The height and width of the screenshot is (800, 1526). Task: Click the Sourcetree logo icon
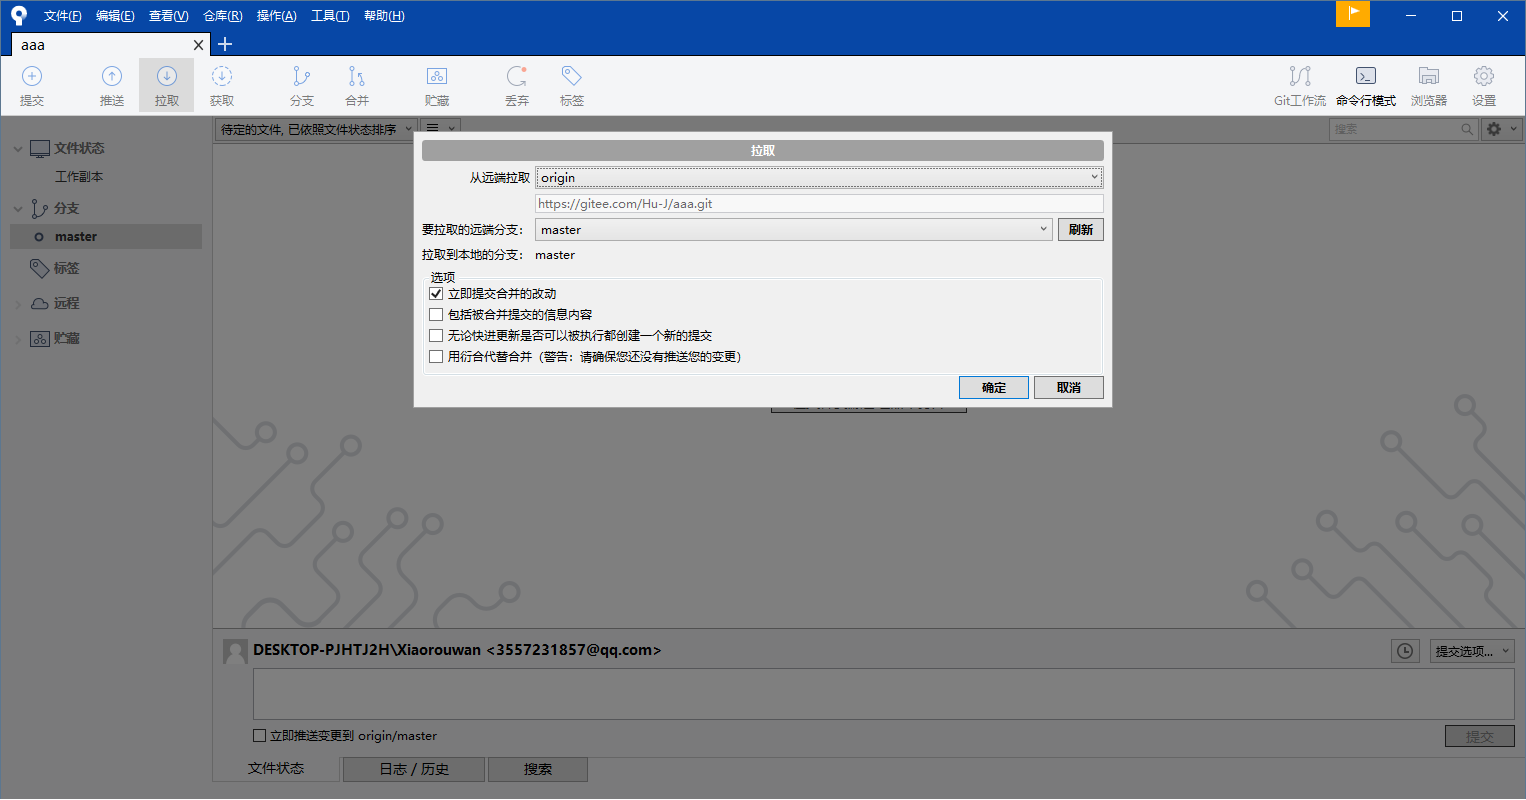[19, 15]
